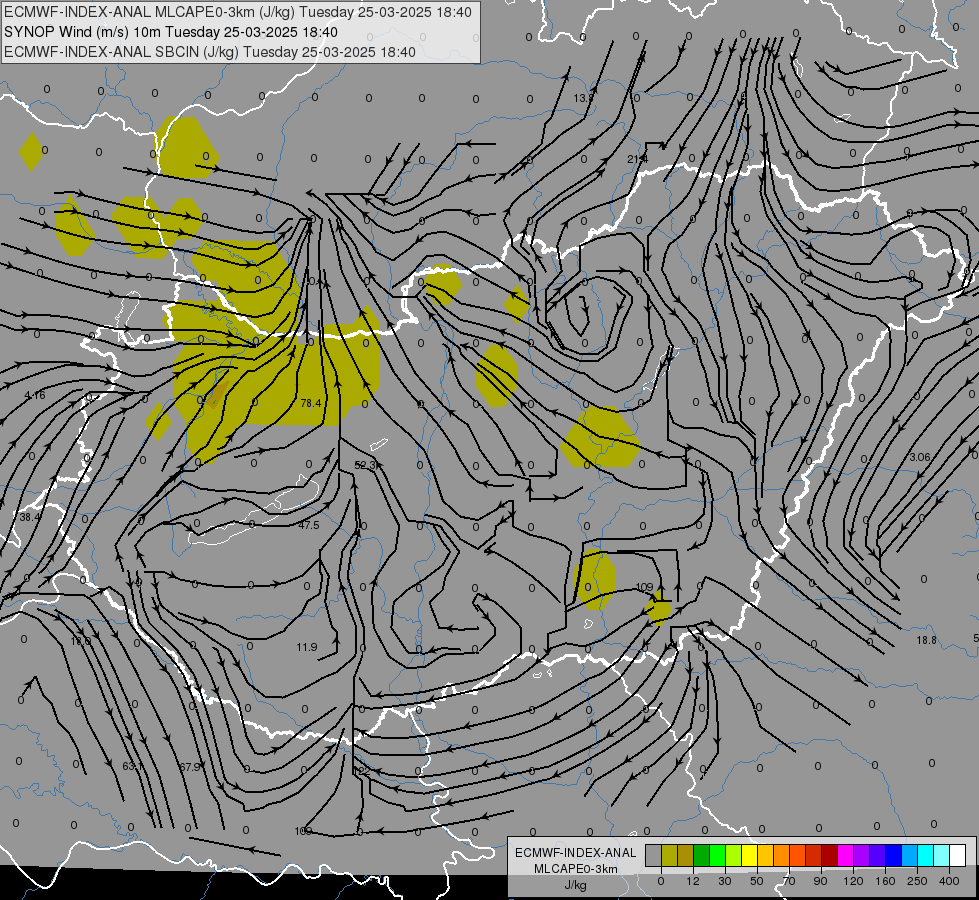Select the cyan legend swatch near 250
Viewport: 979px width, 900px height.
(x=925, y=855)
